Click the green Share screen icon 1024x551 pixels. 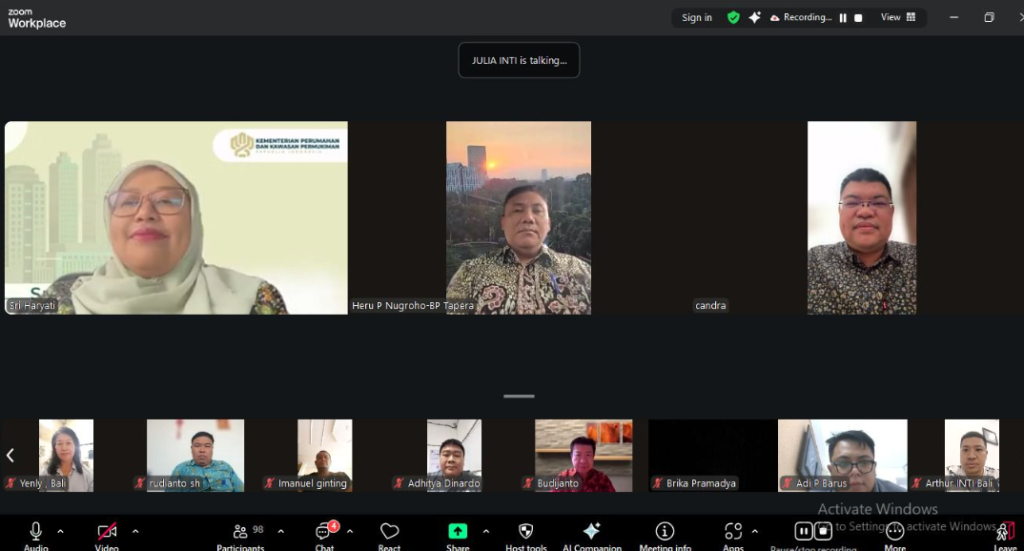click(x=457, y=533)
